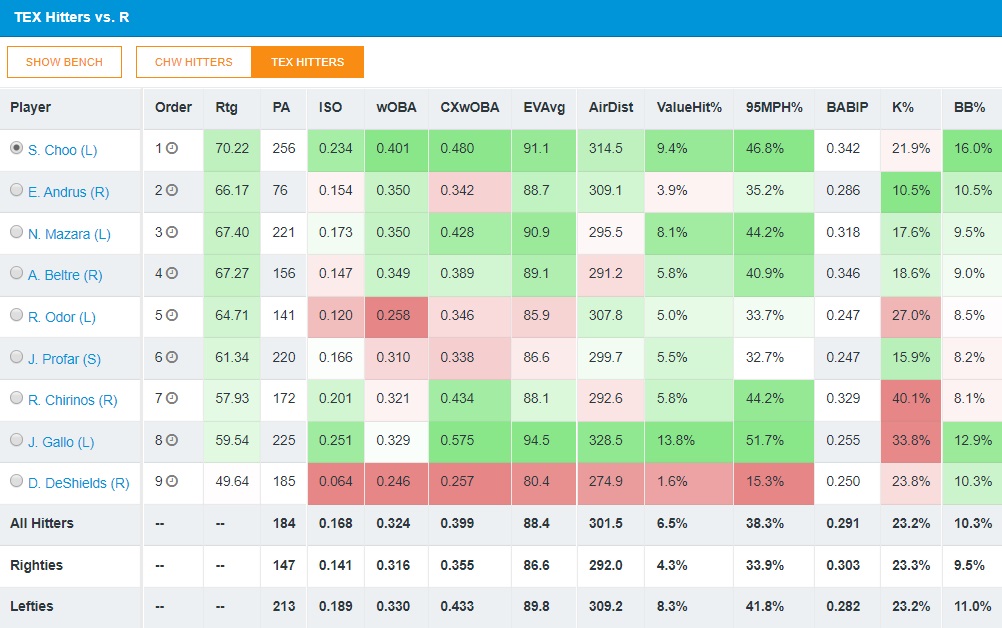Click the Righties row label

coord(36,565)
